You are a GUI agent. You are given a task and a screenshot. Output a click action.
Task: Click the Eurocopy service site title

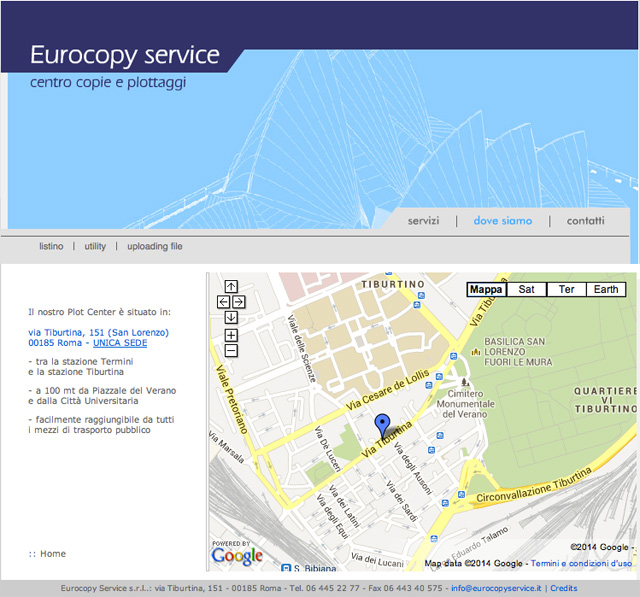tap(125, 55)
